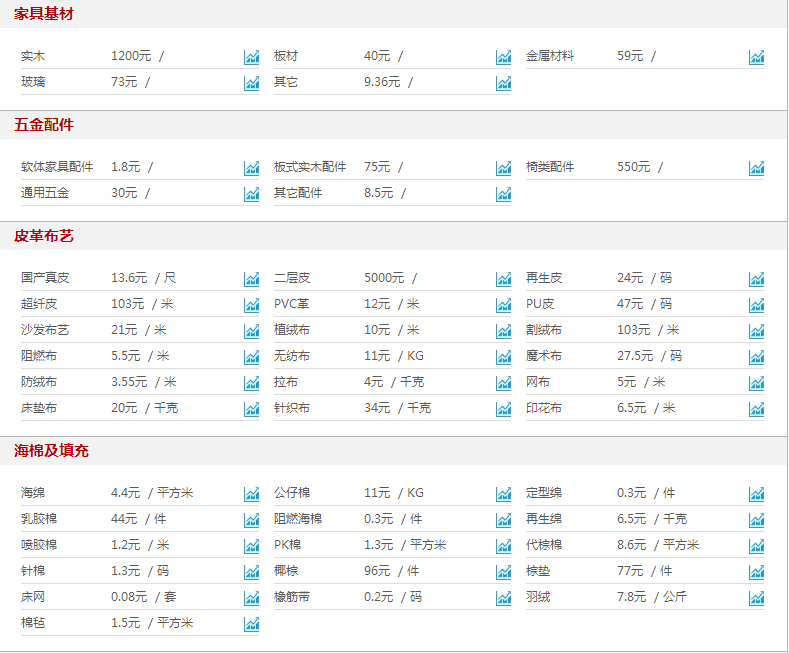Select the 针棉 item name
The image size is (789, 653).
click(33, 571)
